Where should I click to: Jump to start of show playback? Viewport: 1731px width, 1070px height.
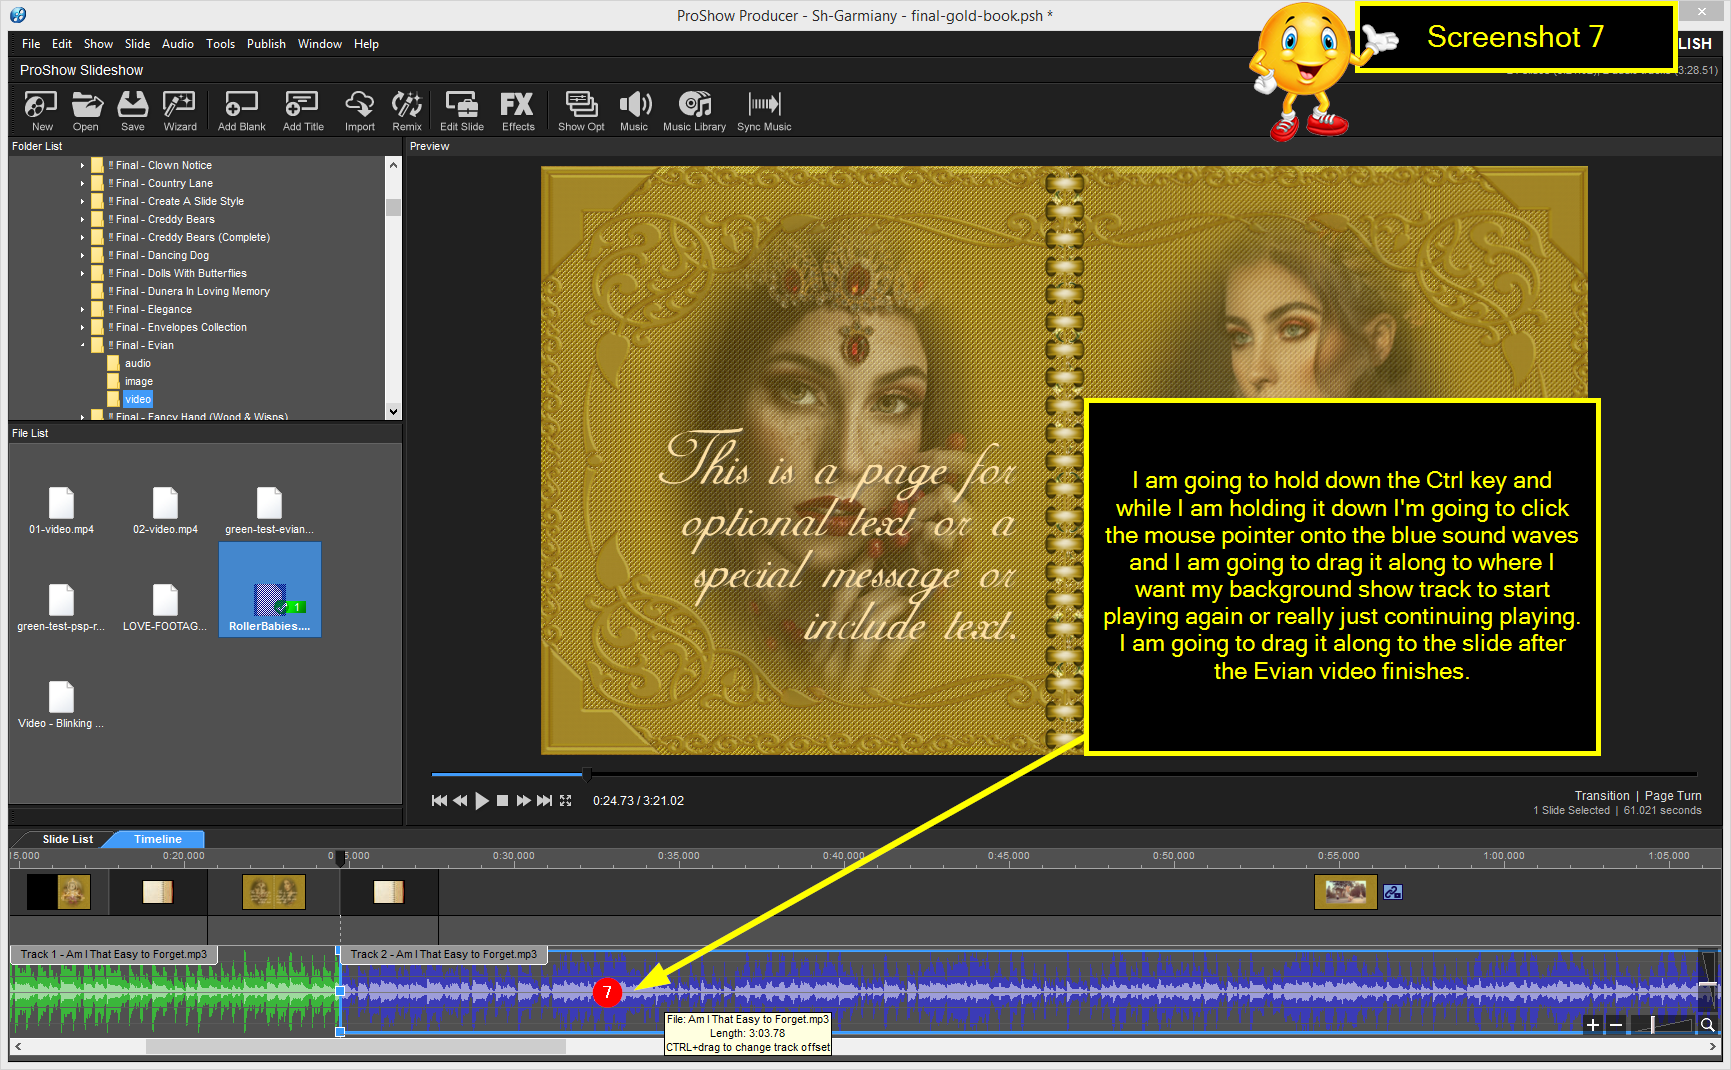pos(439,801)
